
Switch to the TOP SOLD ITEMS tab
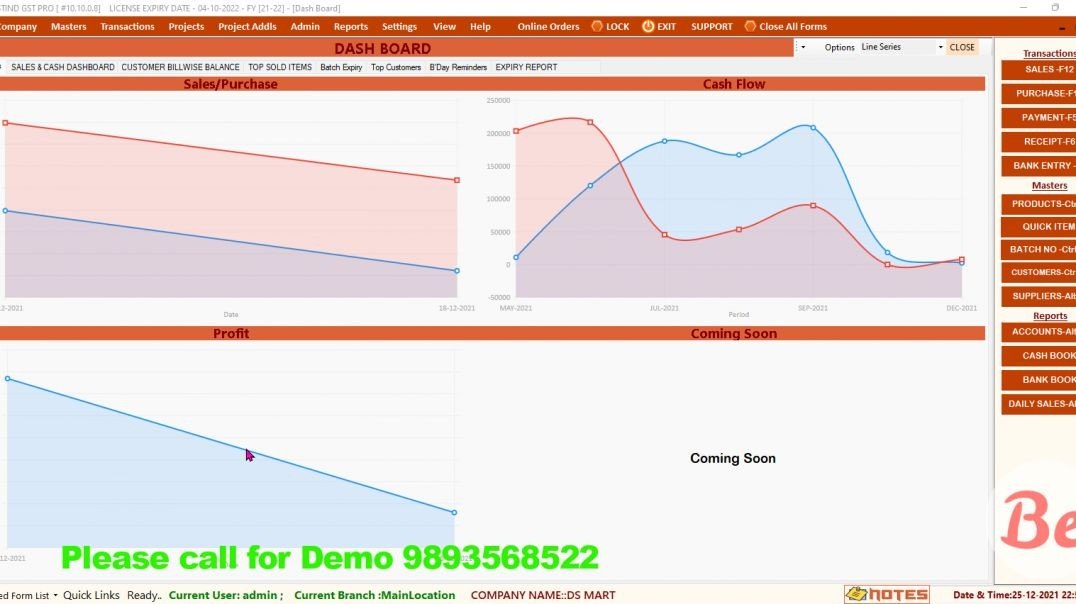point(280,67)
